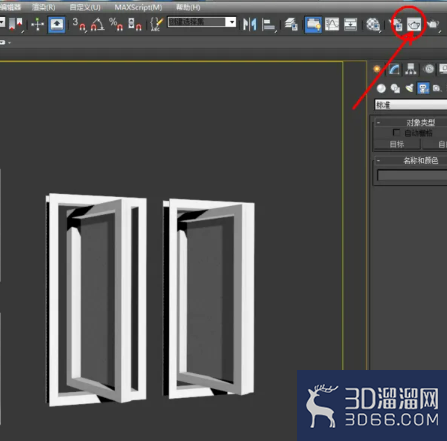This screenshot has height=441, width=447.
Task: Select the Lights category icon
Action: 409,88
